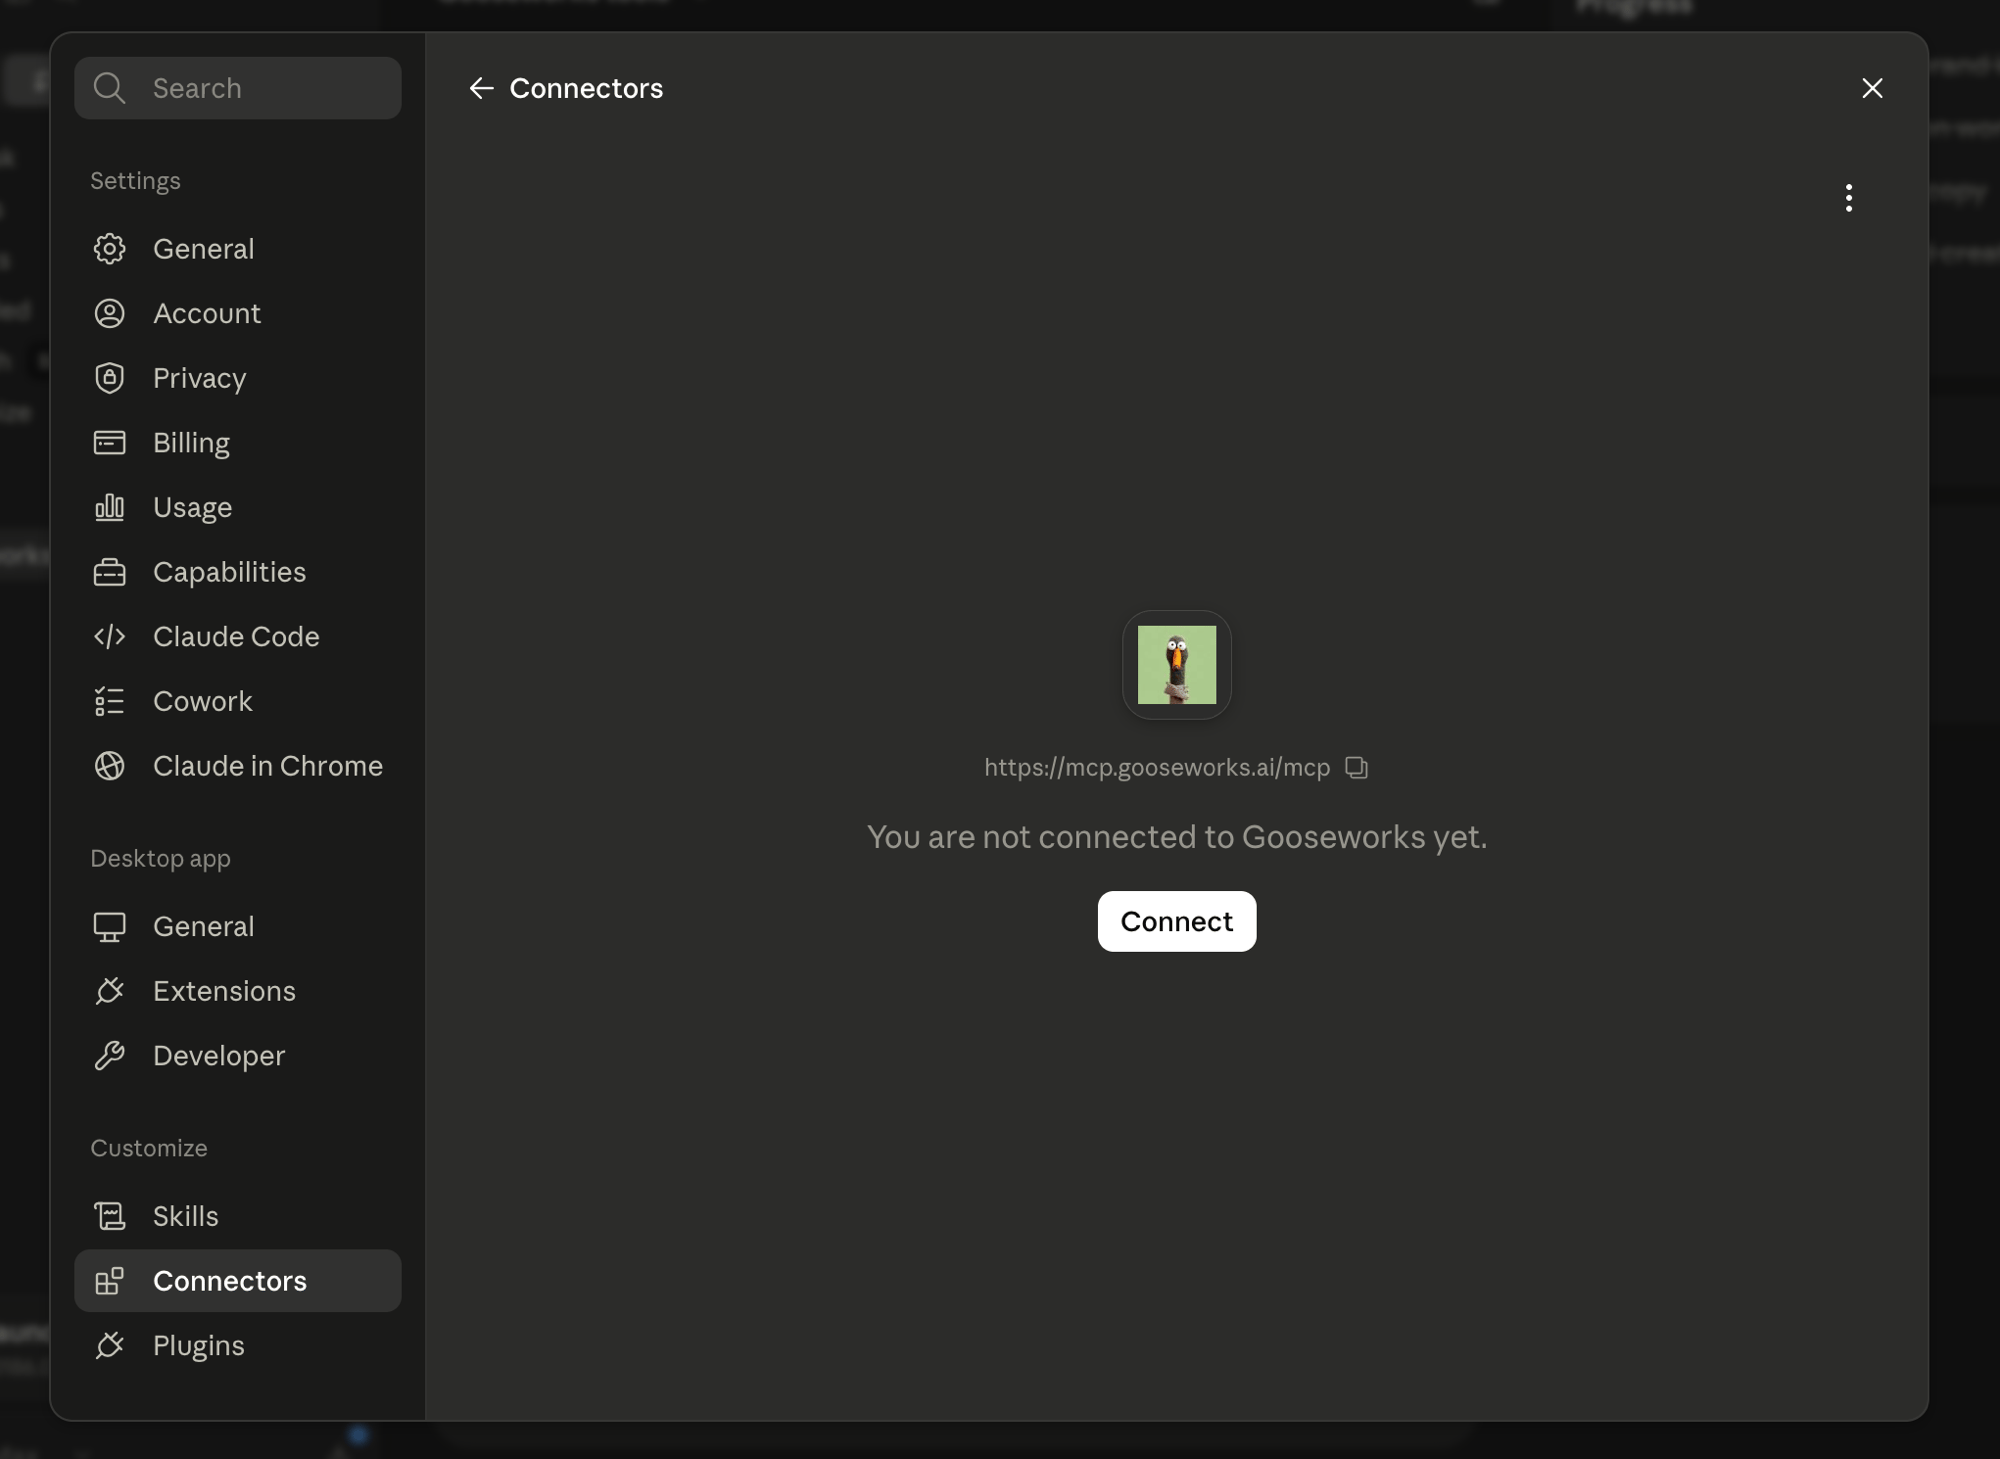The image size is (2000, 1459).
Task: Click the Connectors header title
Action: [586, 88]
